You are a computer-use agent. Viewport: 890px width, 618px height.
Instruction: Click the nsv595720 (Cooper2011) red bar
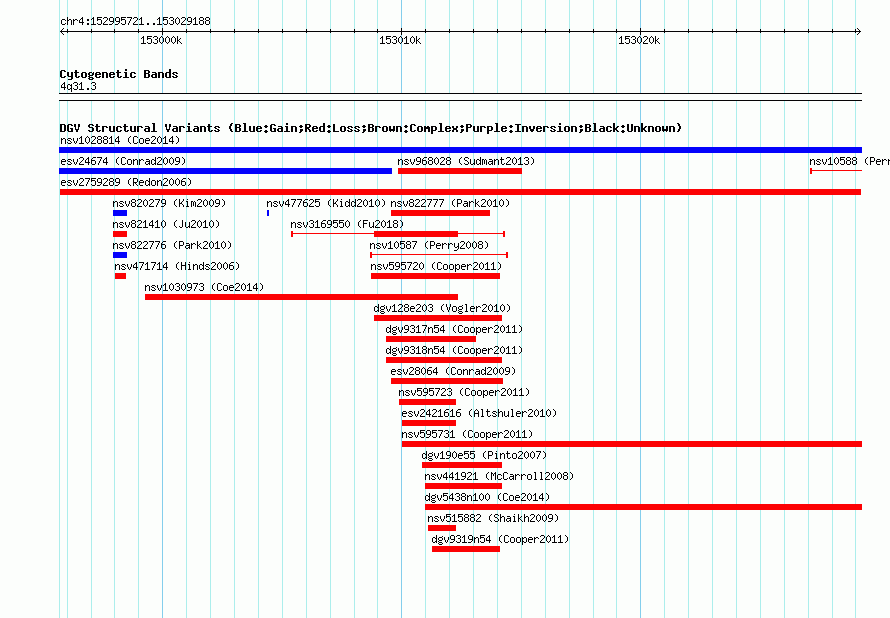click(435, 276)
